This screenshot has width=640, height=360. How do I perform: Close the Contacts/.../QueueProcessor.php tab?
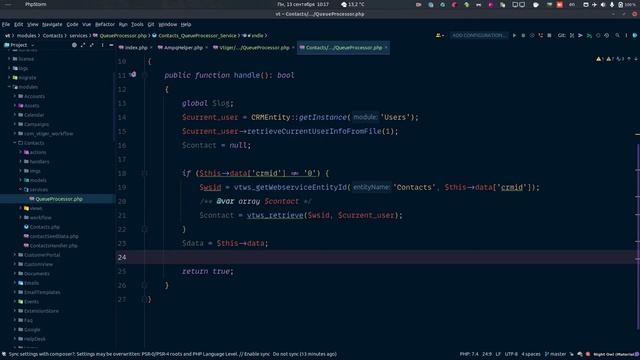click(386, 48)
